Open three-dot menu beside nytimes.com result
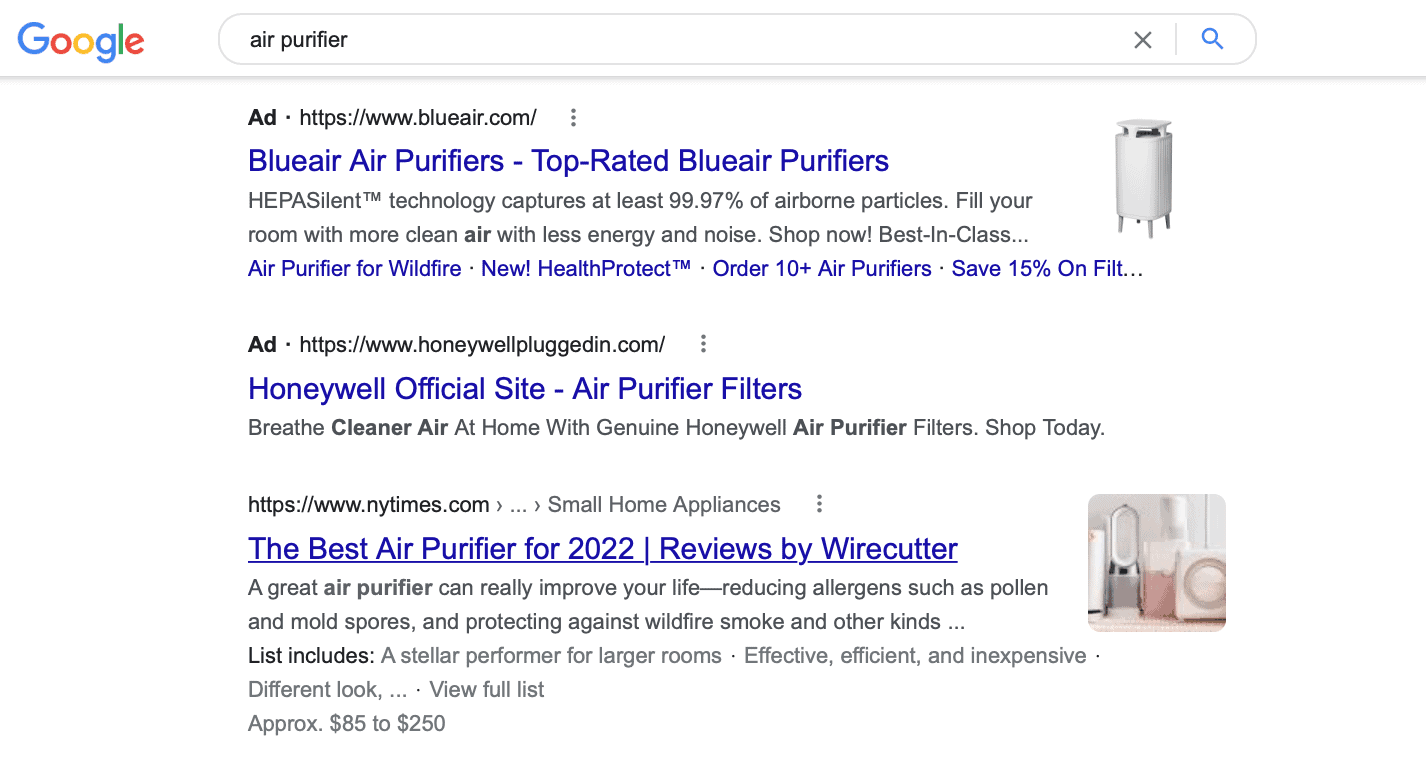 pos(819,504)
